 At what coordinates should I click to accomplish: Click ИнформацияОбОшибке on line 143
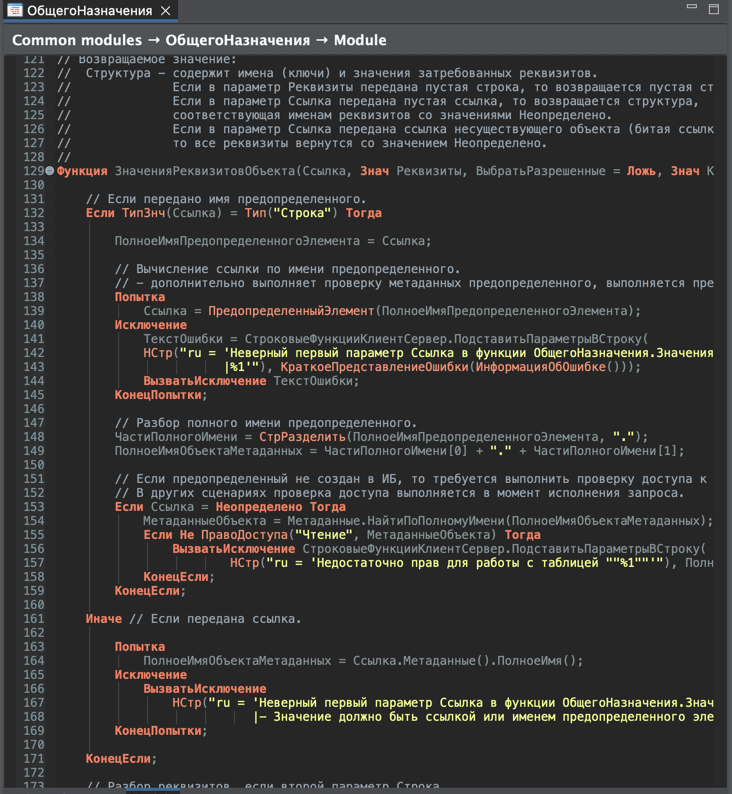pos(541,367)
